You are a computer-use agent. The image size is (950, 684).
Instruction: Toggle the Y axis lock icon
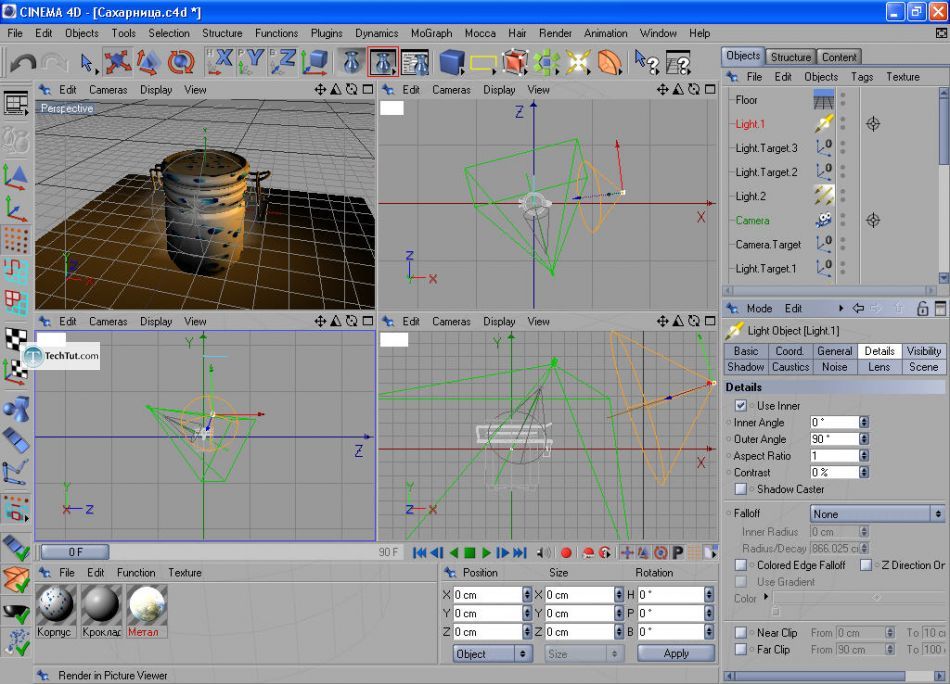pos(251,62)
